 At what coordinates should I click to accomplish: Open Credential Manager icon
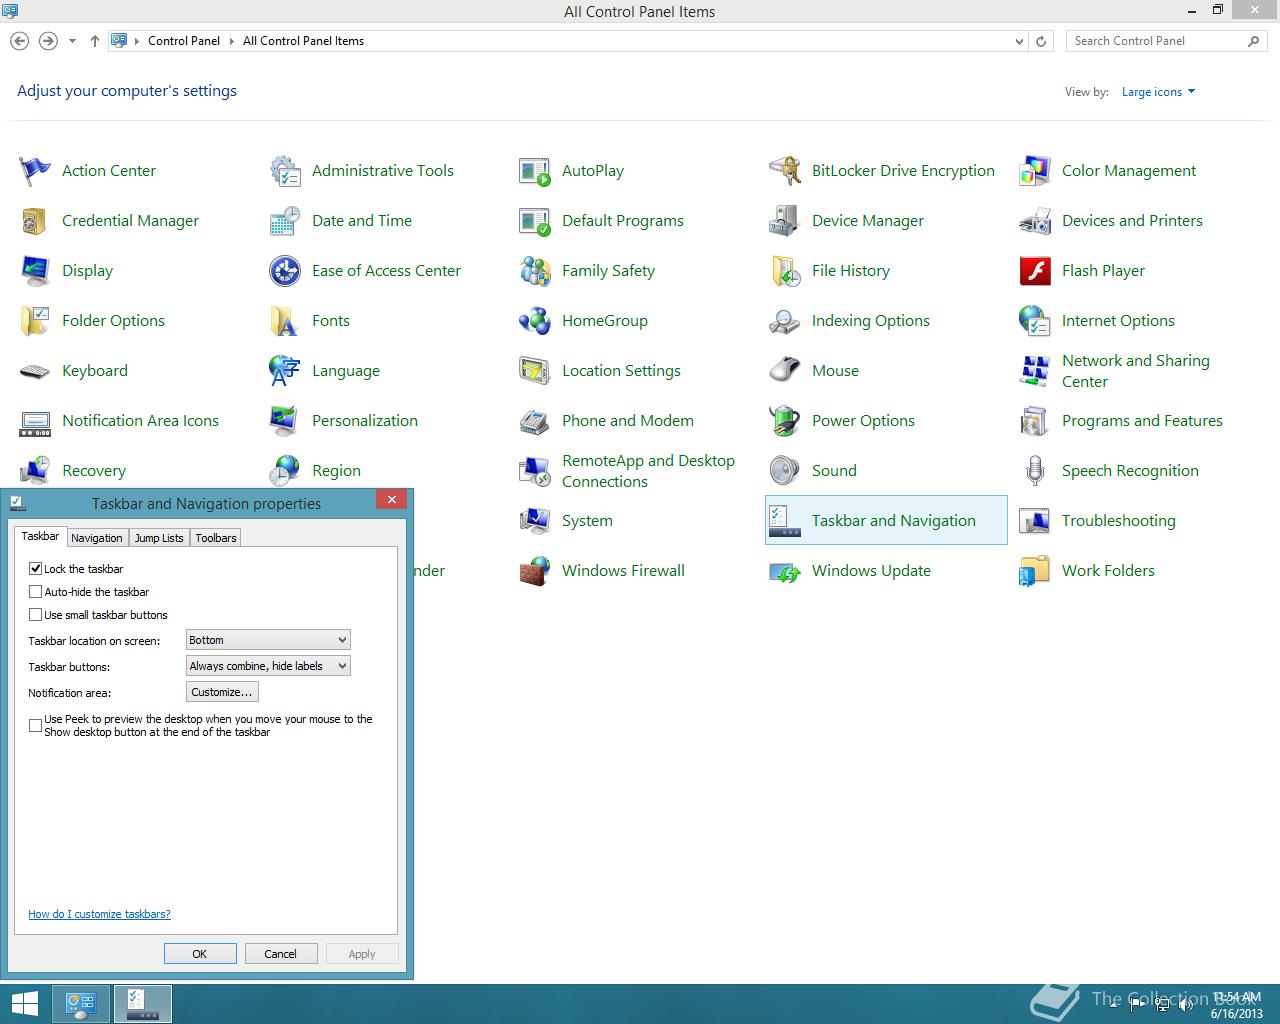[35, 221]
